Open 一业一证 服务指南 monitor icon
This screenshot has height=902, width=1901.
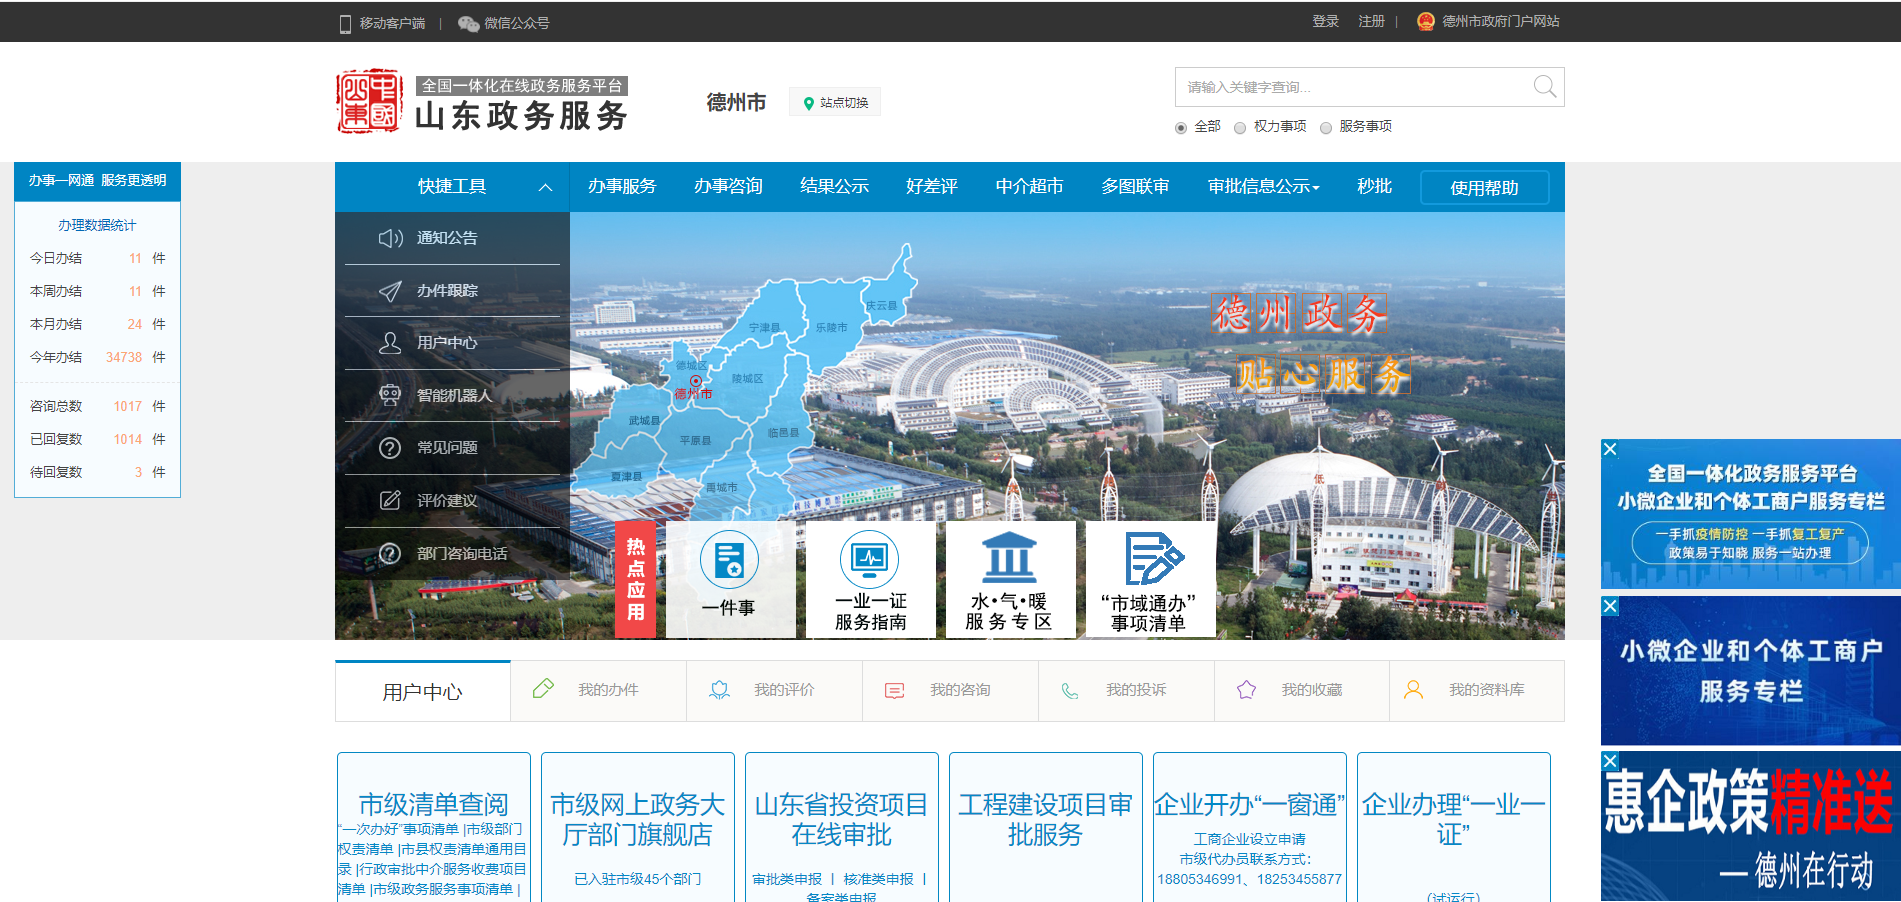pyautogui.click(x=870, y=558)
